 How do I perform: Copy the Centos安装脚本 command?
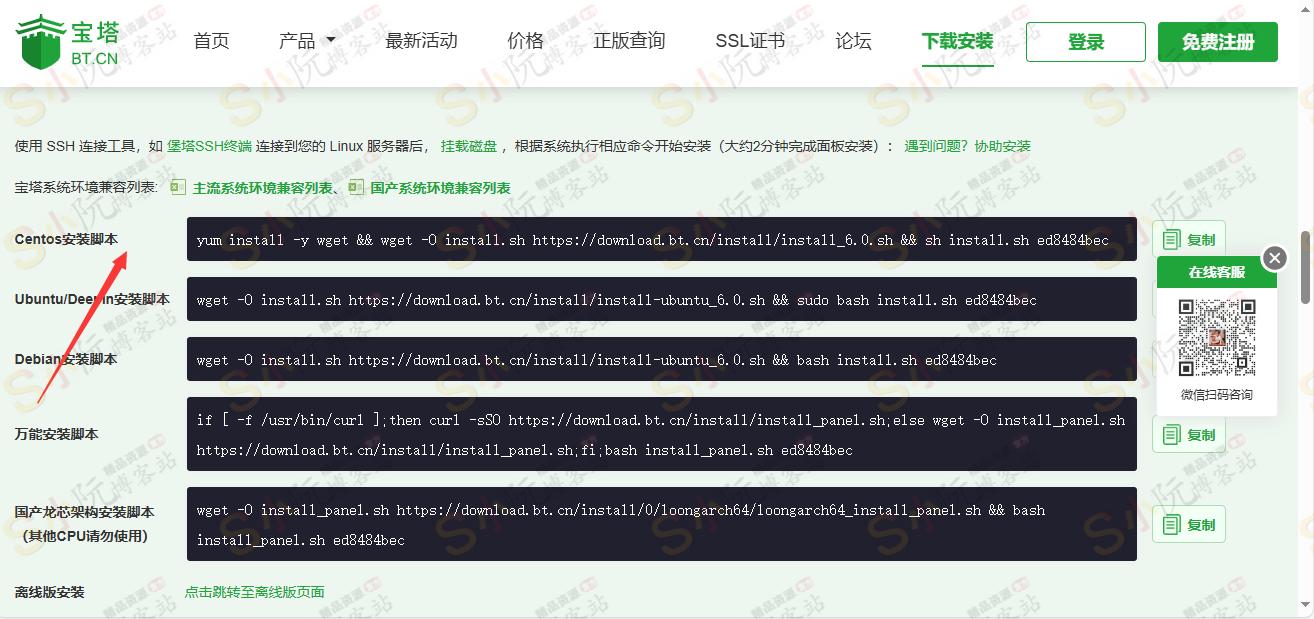1189,240
